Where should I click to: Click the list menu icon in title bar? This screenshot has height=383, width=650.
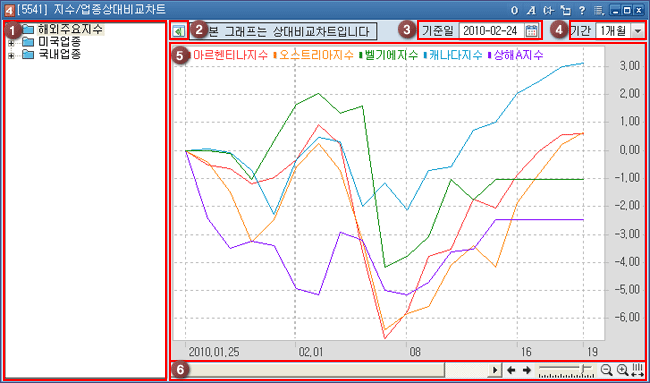pos(599,10)
